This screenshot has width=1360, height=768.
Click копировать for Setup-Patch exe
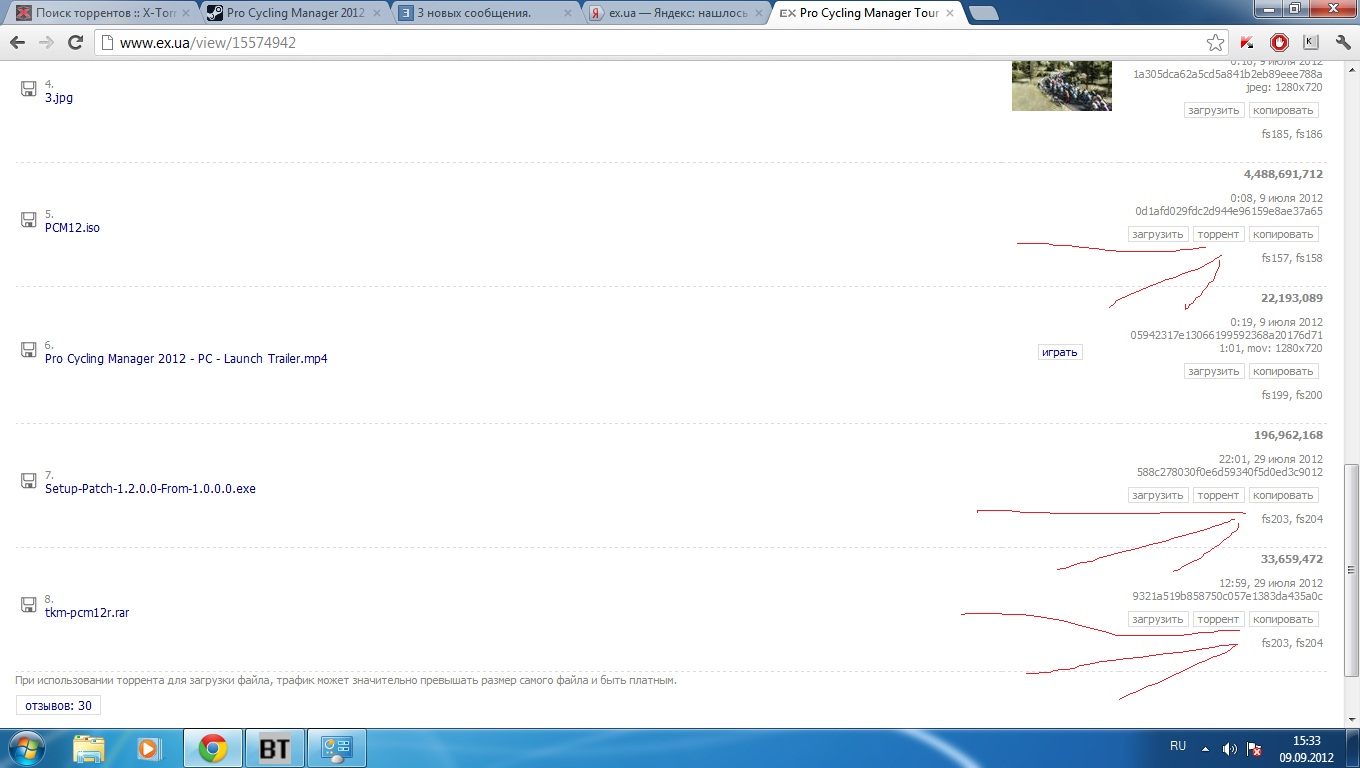pyautogui.click(x=1283, y=495)
